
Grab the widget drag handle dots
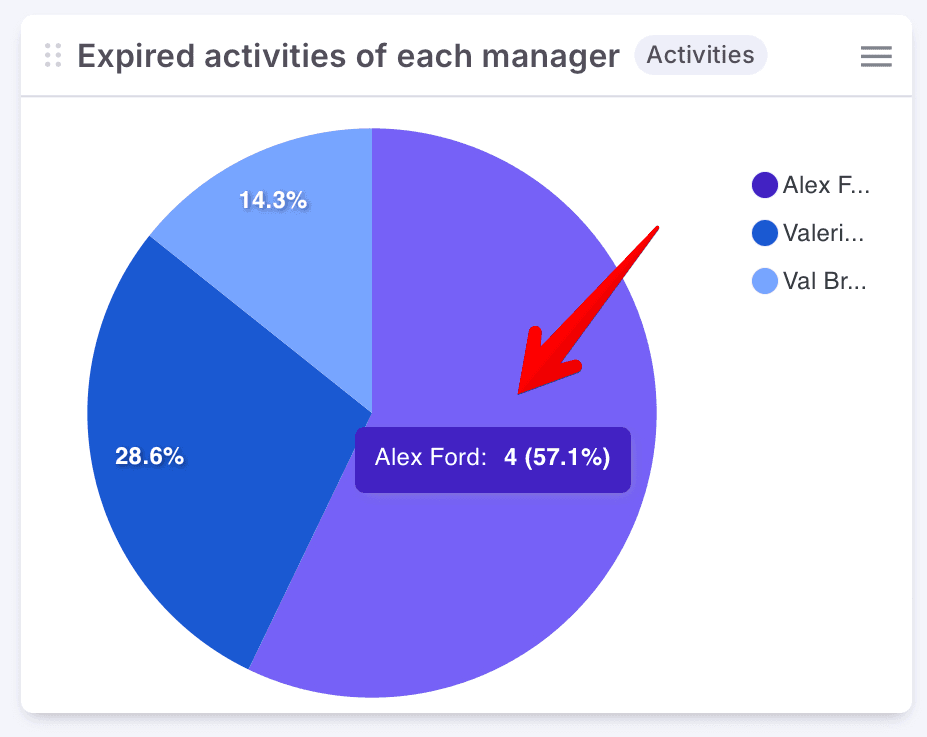53,56
